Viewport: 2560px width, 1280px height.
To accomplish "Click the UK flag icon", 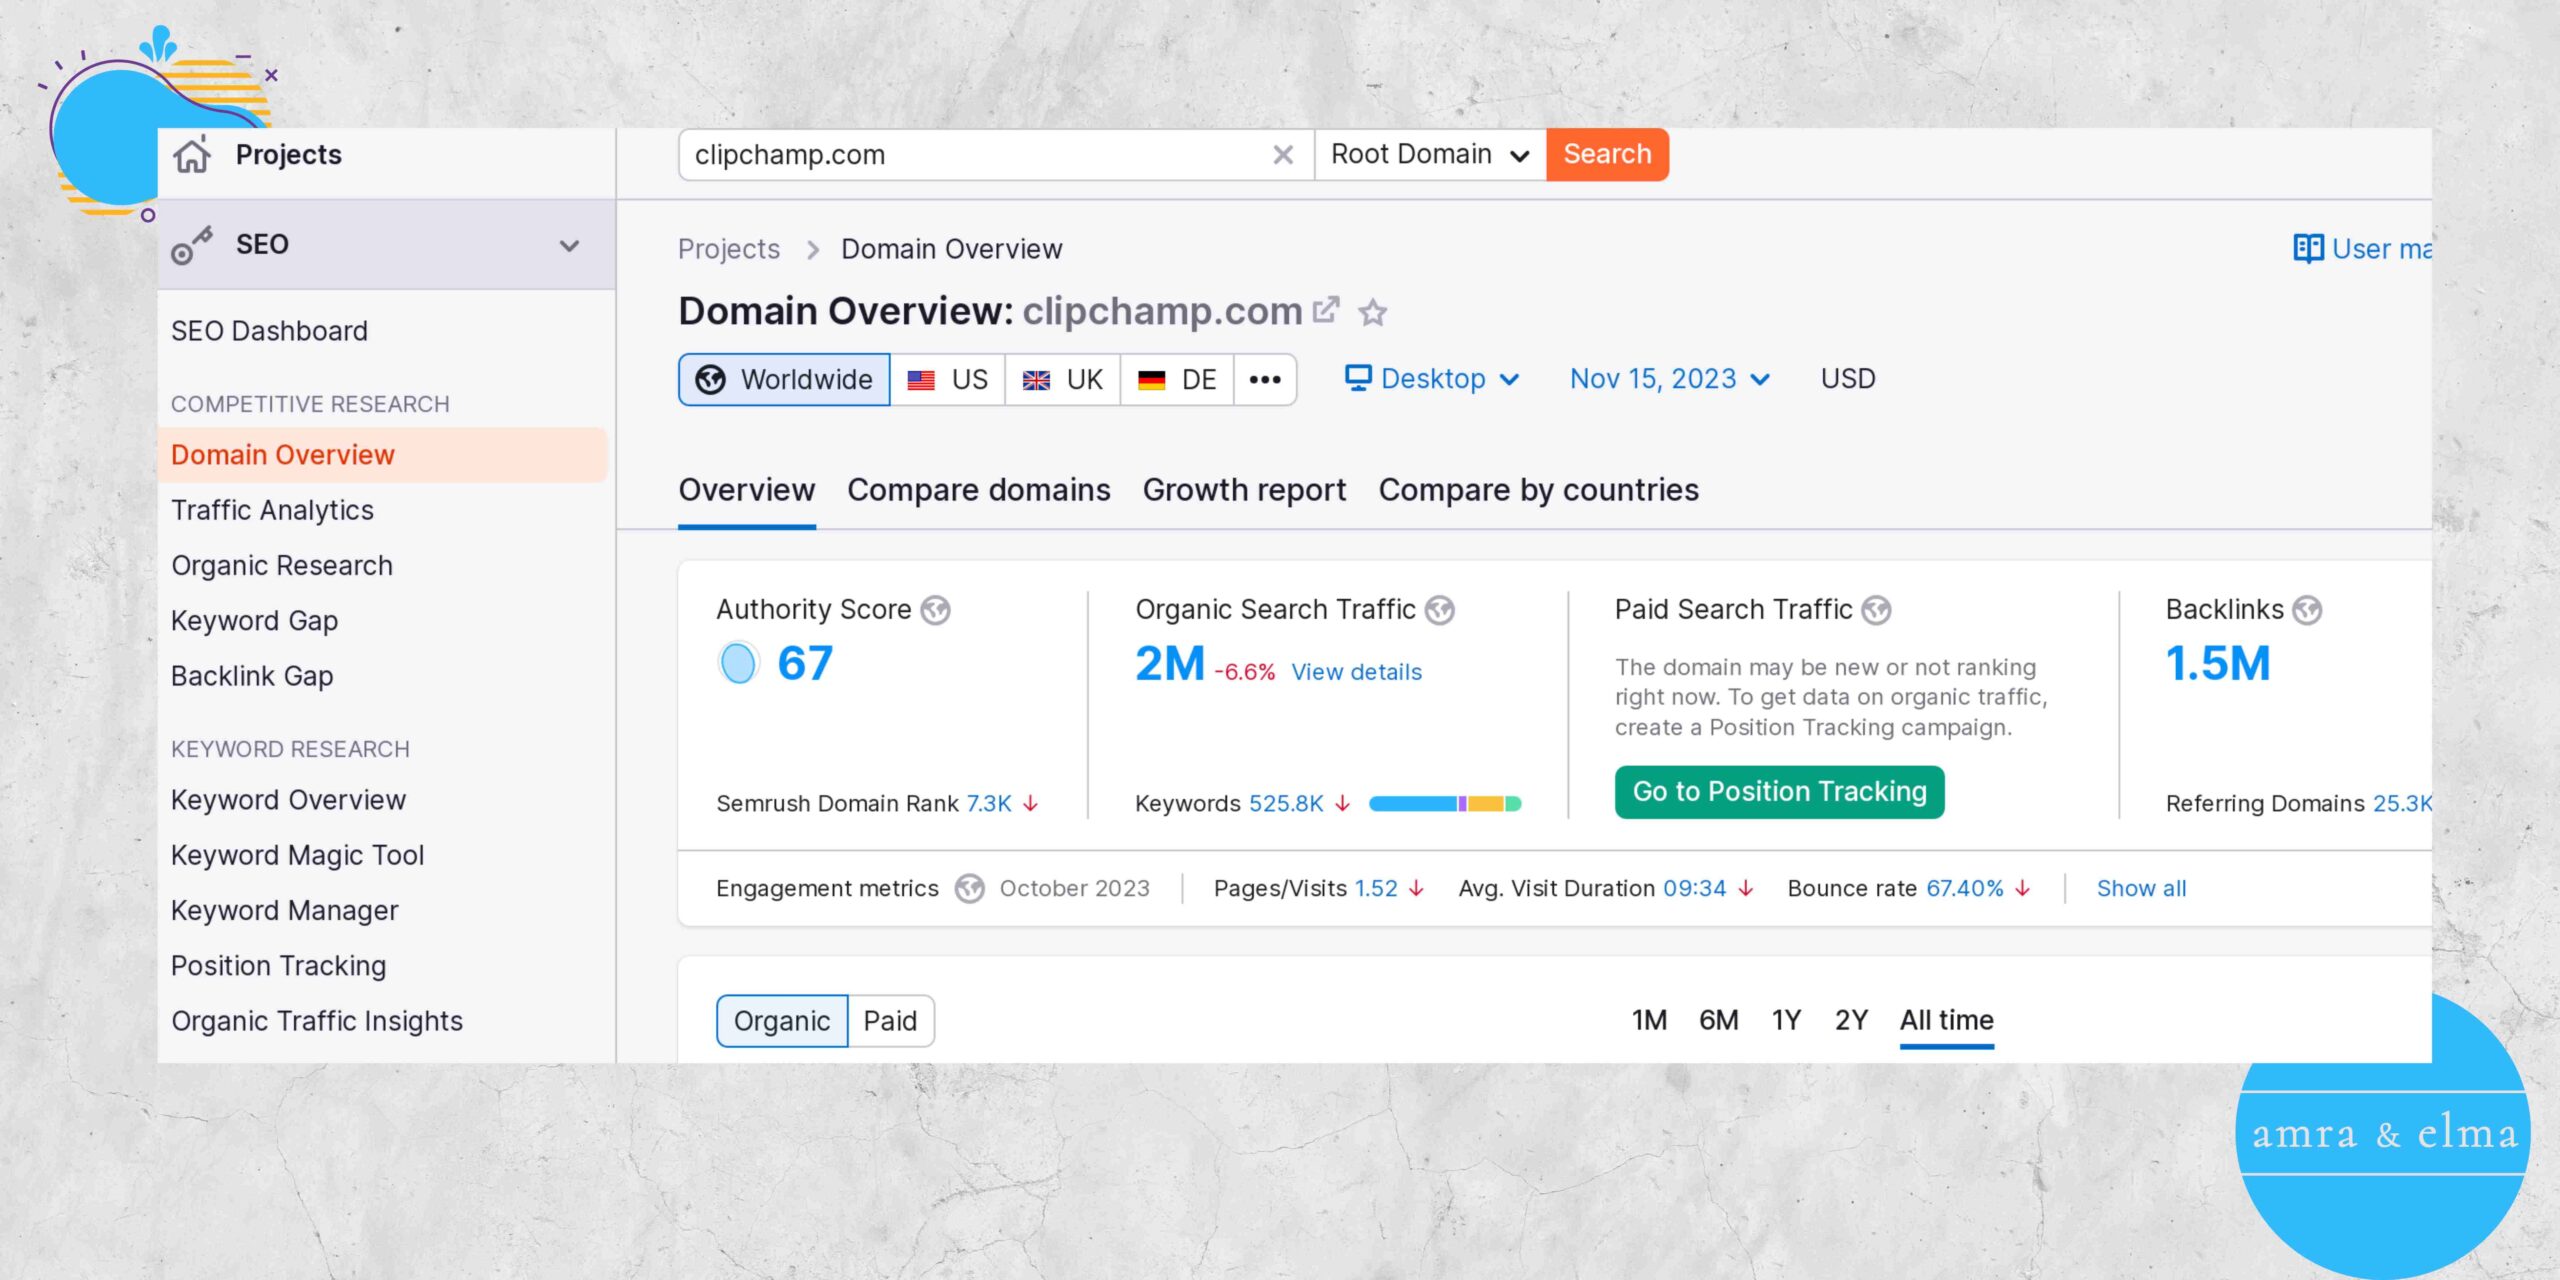I will click(1036, 380).
